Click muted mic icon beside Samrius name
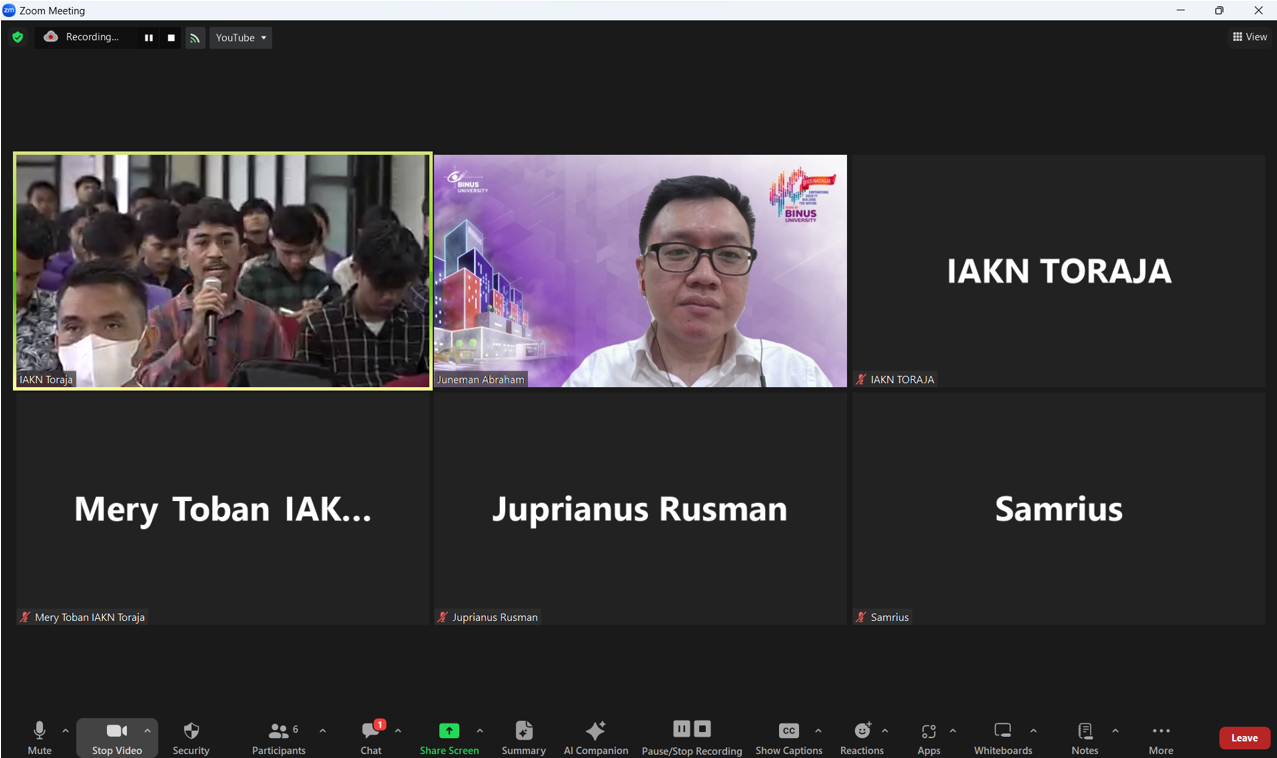The width and height of the screenshot is (1277, 758). point(861,617)
